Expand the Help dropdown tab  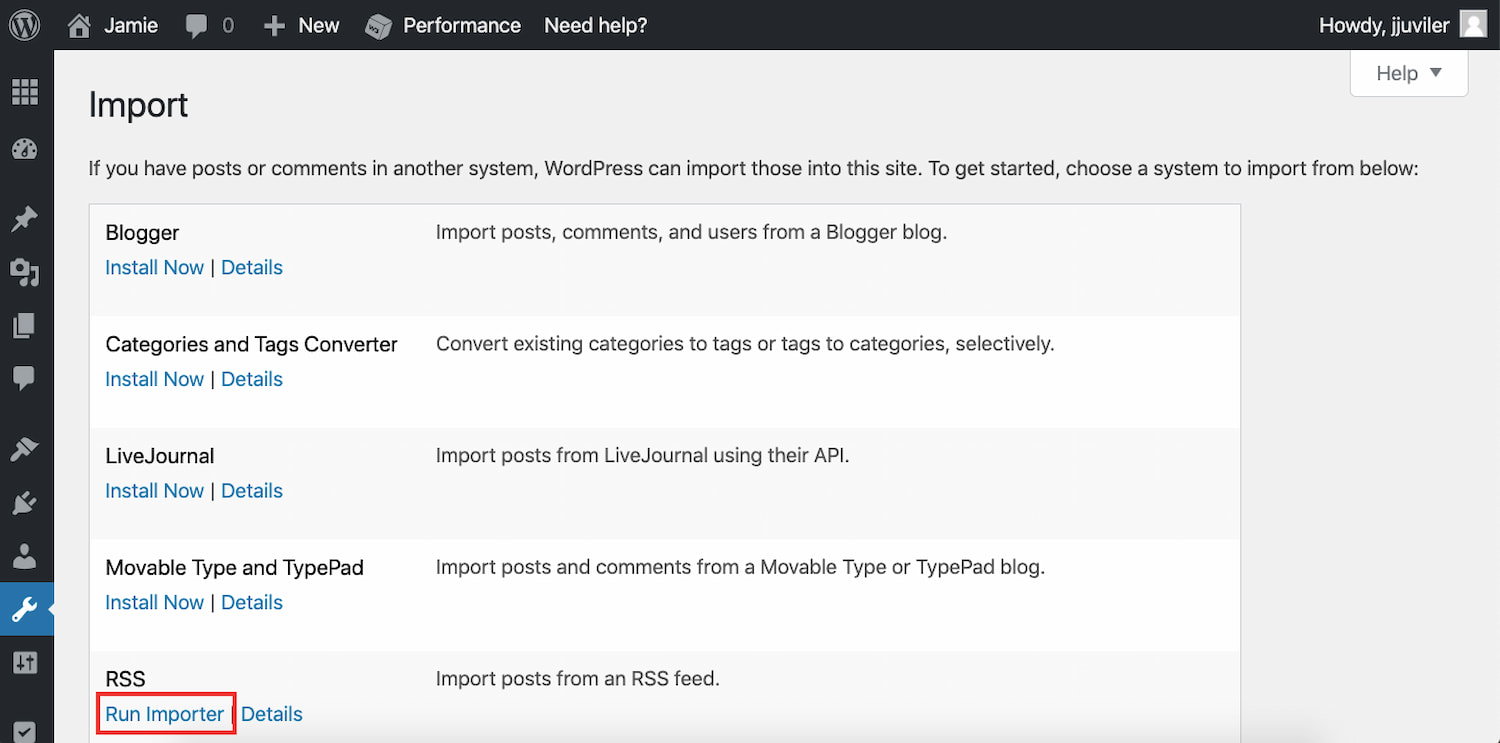point(1408,73)
